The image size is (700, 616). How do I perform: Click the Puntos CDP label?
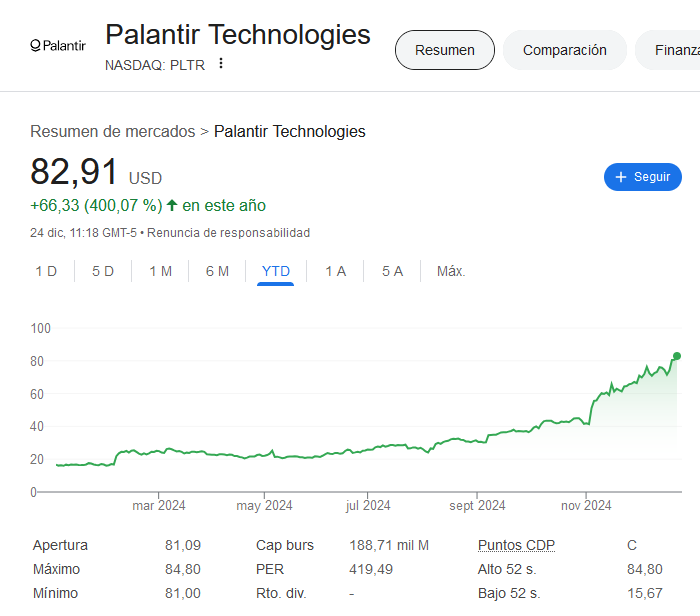click(516, 545)
